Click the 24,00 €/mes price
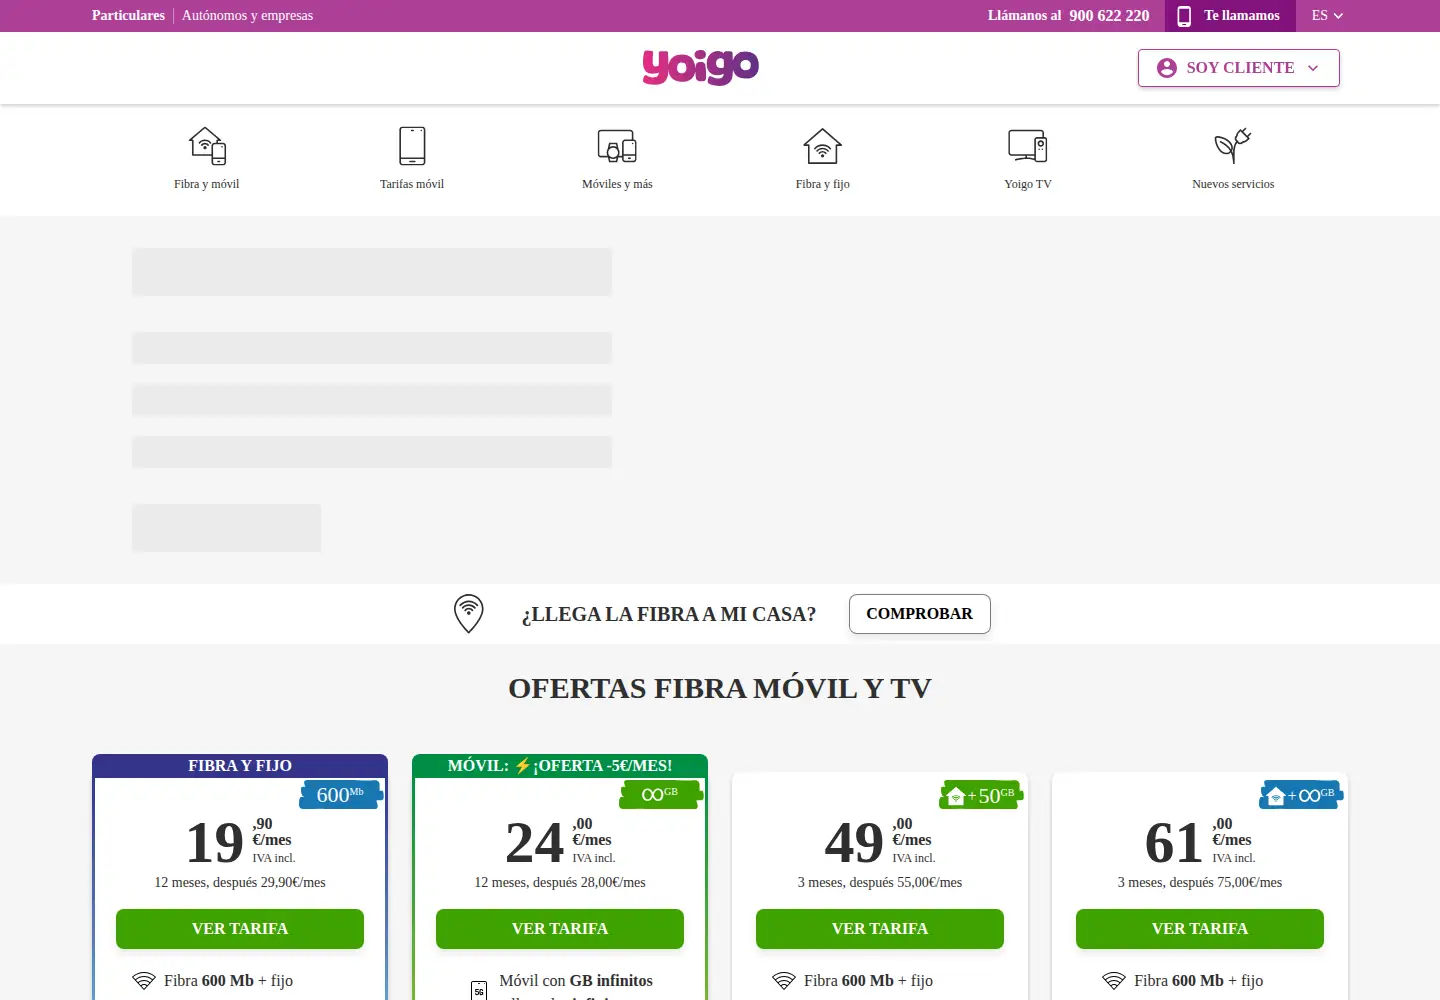 560,842
